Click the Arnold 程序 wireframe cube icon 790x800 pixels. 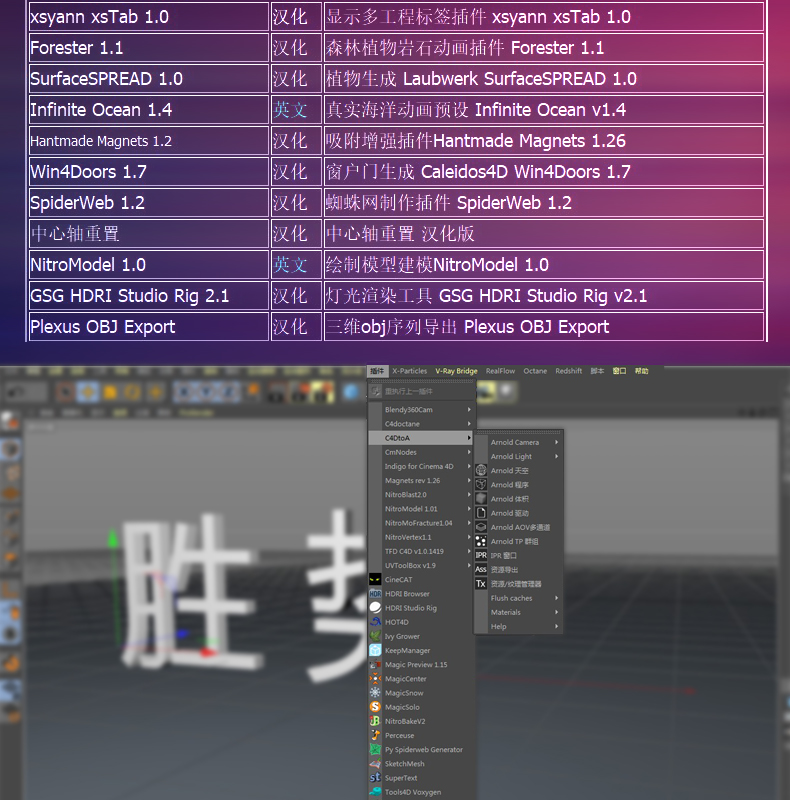(481, 485)
